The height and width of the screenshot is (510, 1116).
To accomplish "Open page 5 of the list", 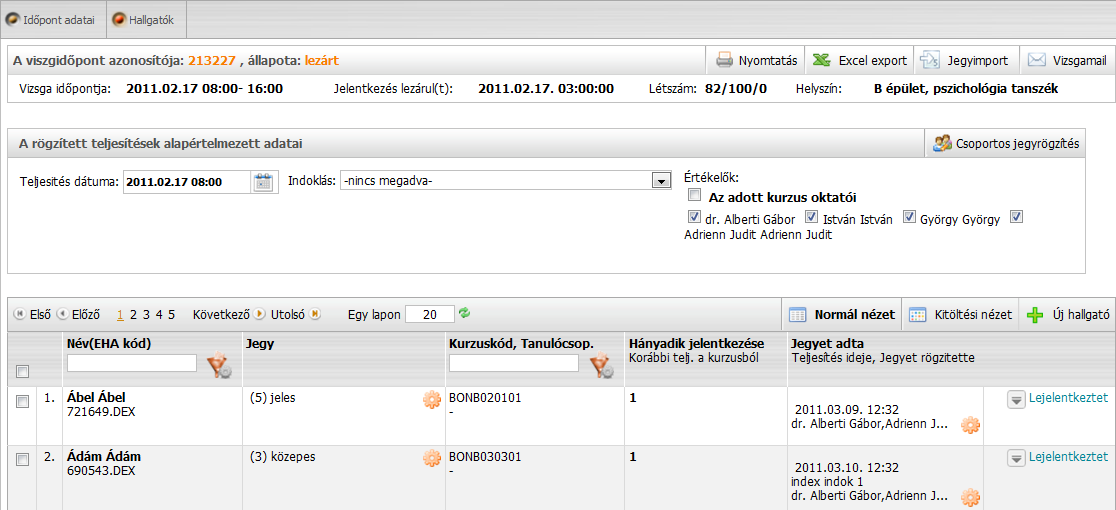I will (172, 314).
